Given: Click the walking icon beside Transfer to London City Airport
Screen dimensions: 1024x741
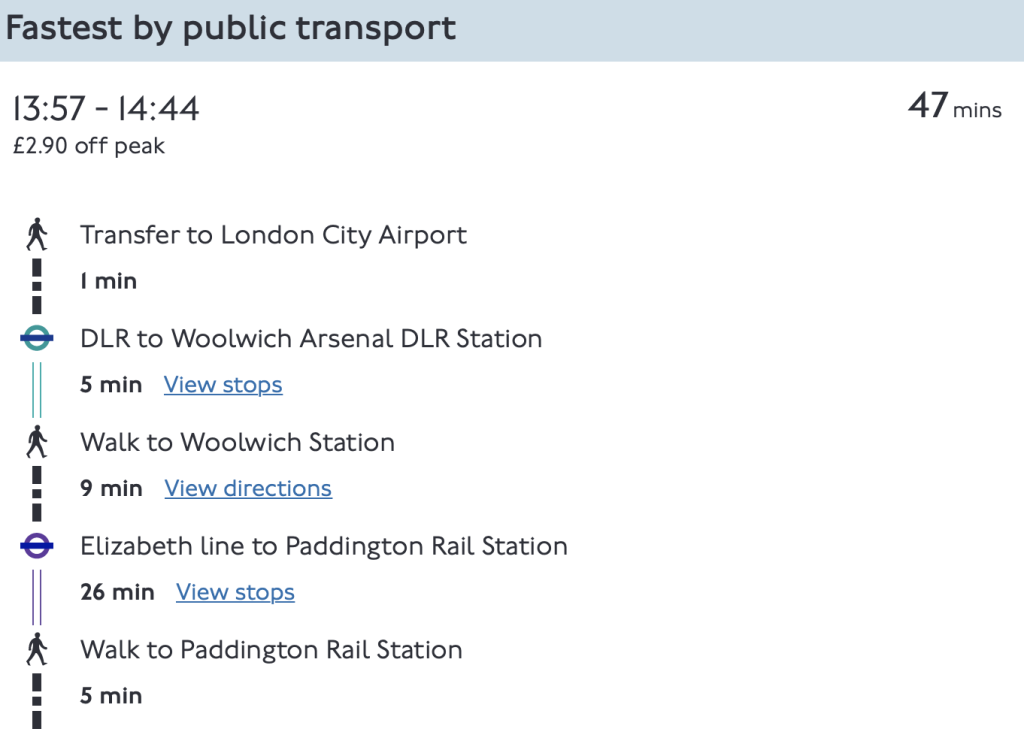Looking at the screenshot, I should [x=37, y=235].
